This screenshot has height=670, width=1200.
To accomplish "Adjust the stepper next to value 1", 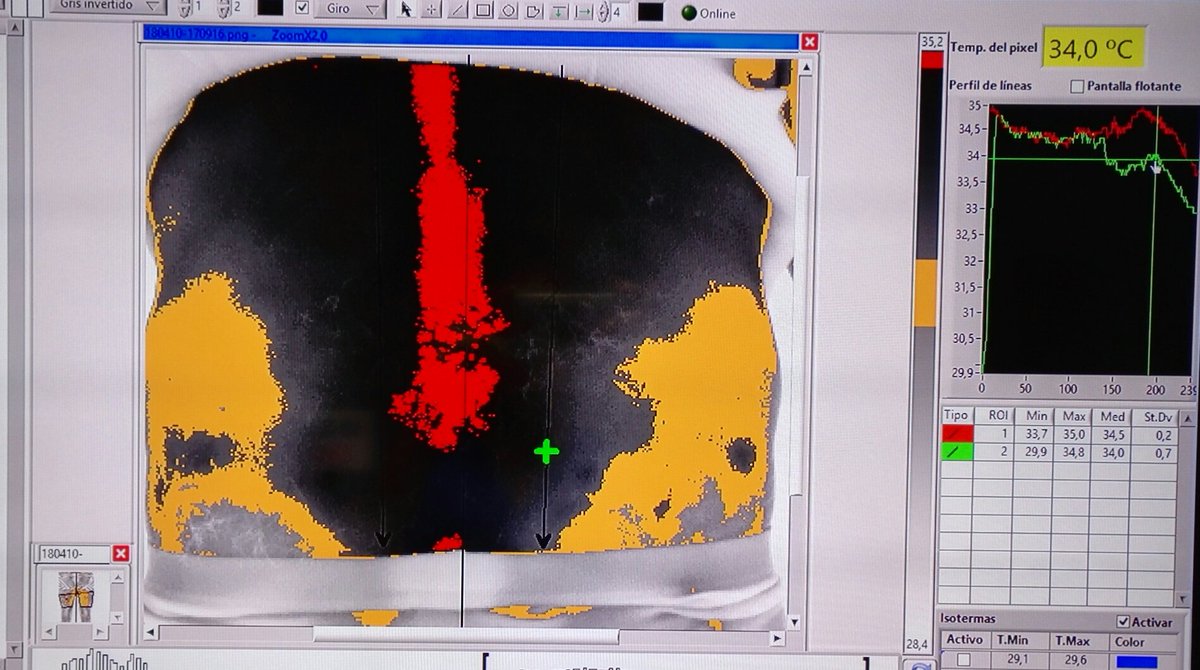I will coord(184,8).
